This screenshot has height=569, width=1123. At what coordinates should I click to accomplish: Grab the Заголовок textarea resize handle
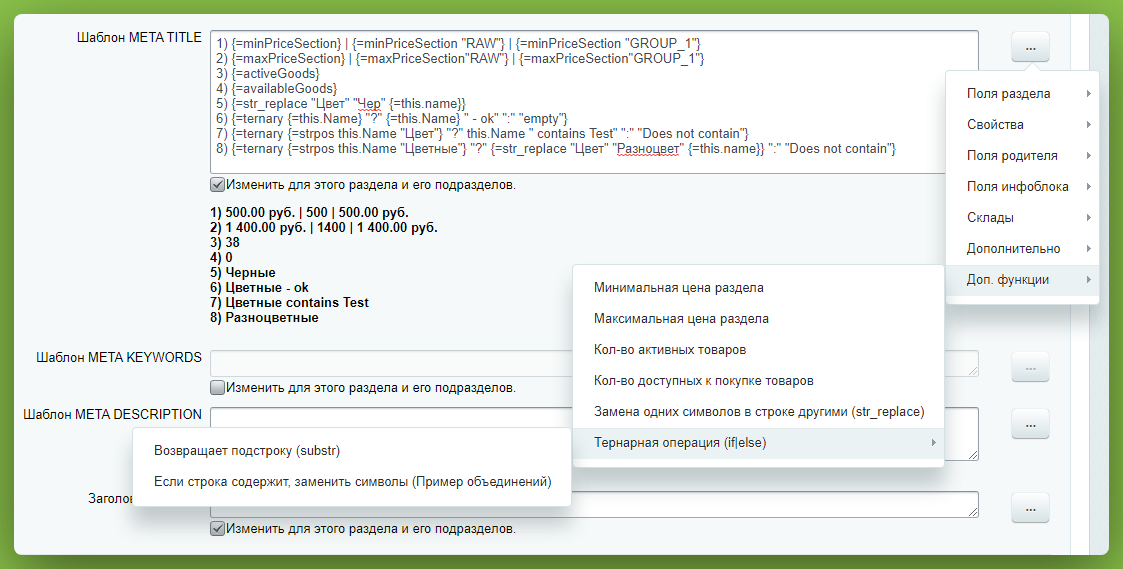coord(973,512)
